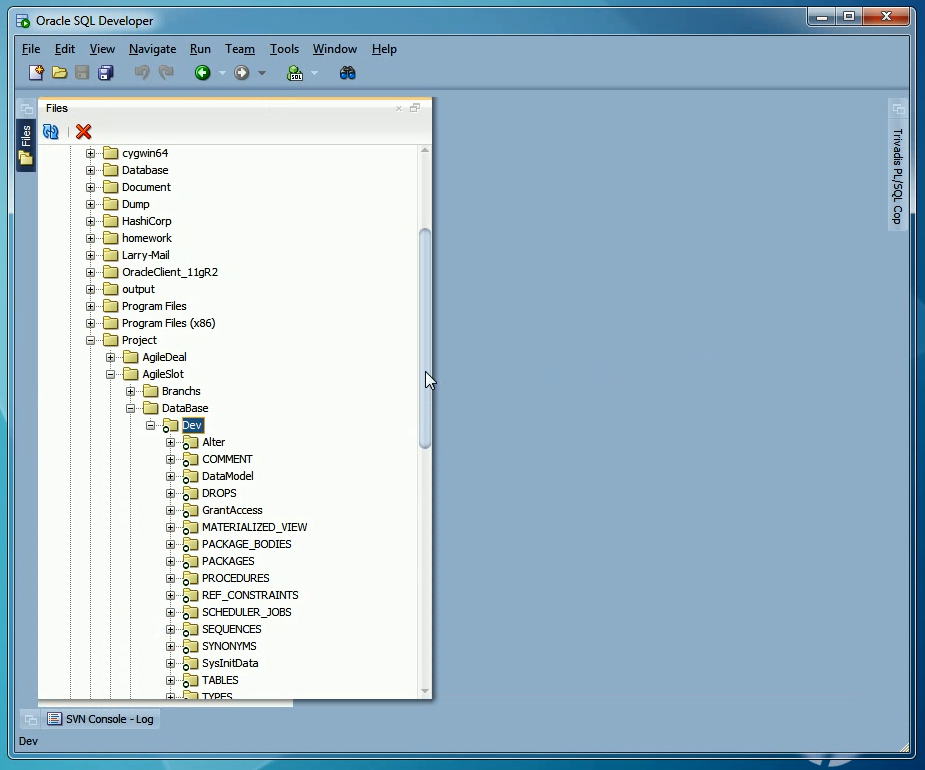
Task: Click the New file toolbar icon
Action: 37,73
